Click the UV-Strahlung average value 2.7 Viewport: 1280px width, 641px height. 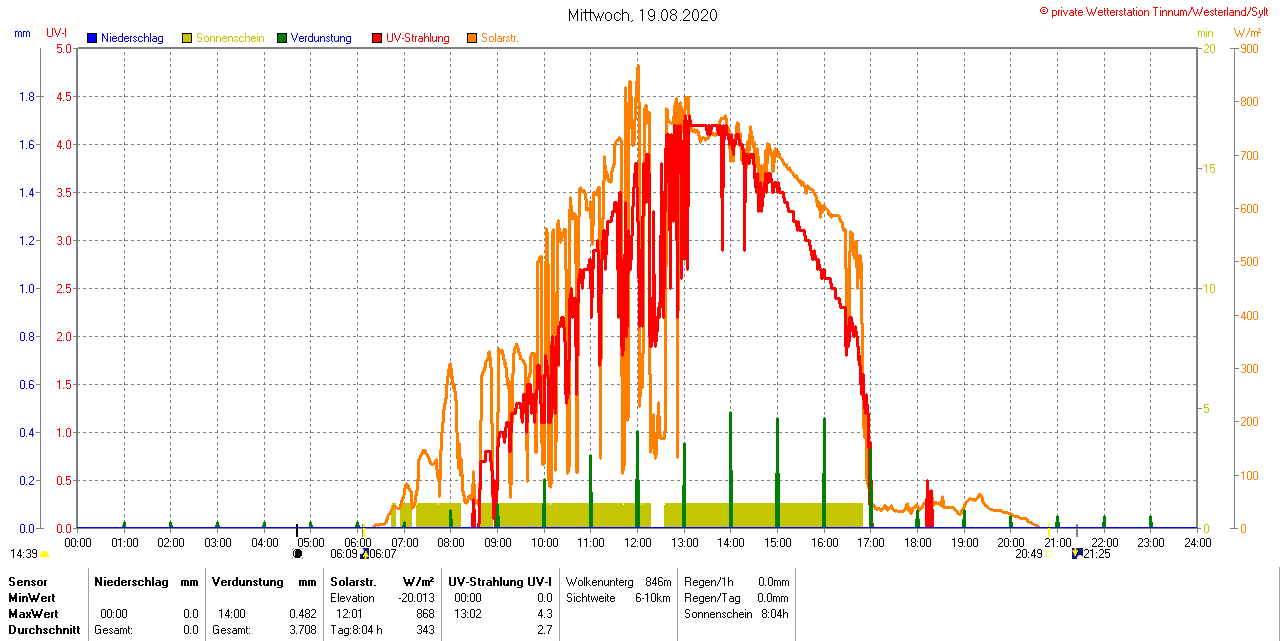point(544,630)
